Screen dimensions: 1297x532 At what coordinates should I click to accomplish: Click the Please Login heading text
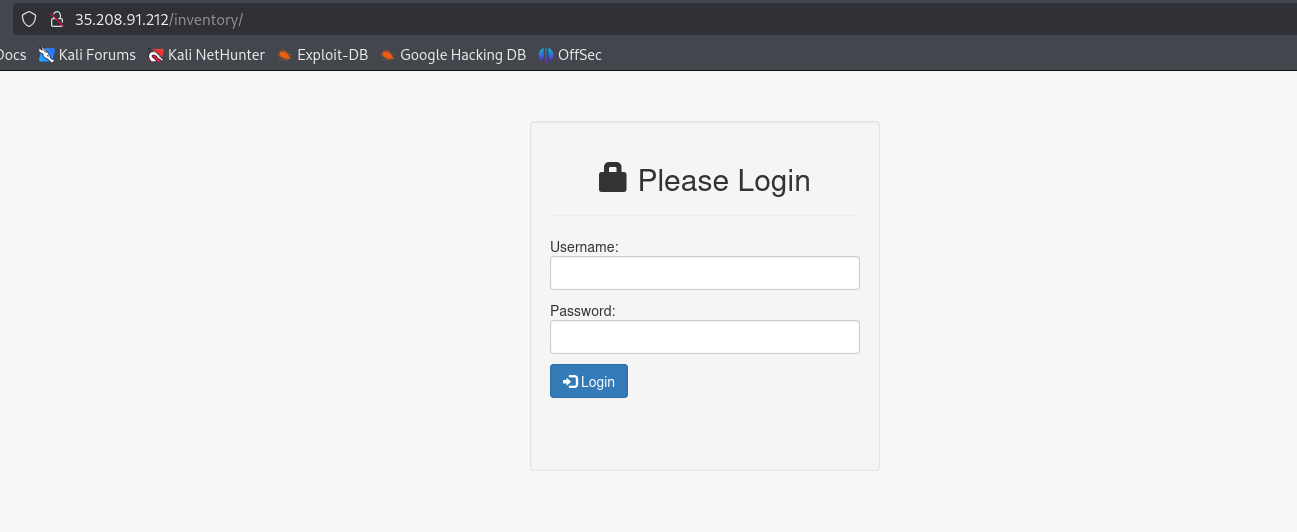[724, 180]
